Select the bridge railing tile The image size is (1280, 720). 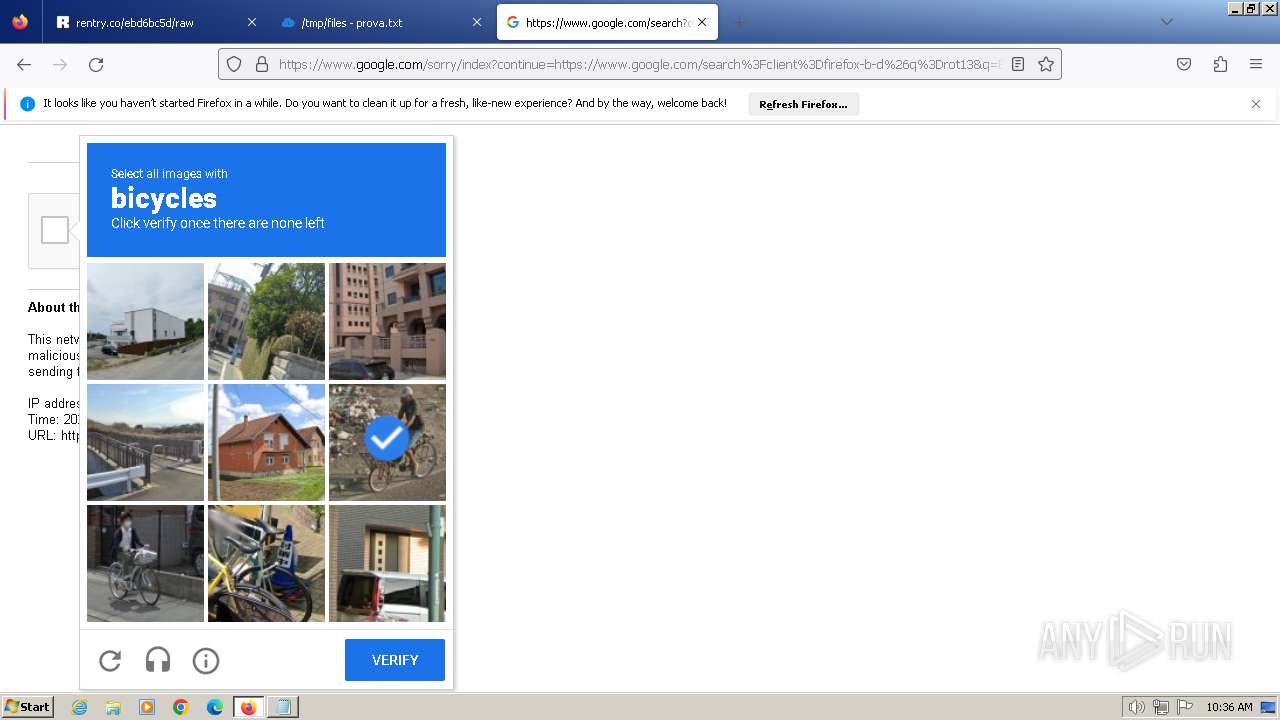[x=145, y=442]
